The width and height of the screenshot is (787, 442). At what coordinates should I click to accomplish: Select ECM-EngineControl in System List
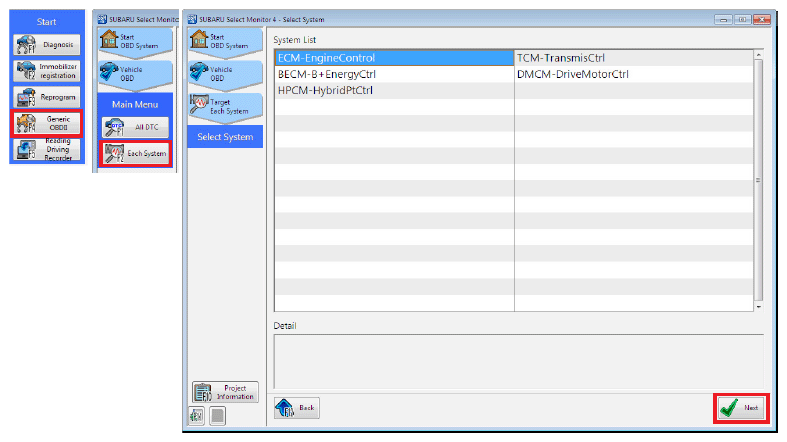coord(394,58)
